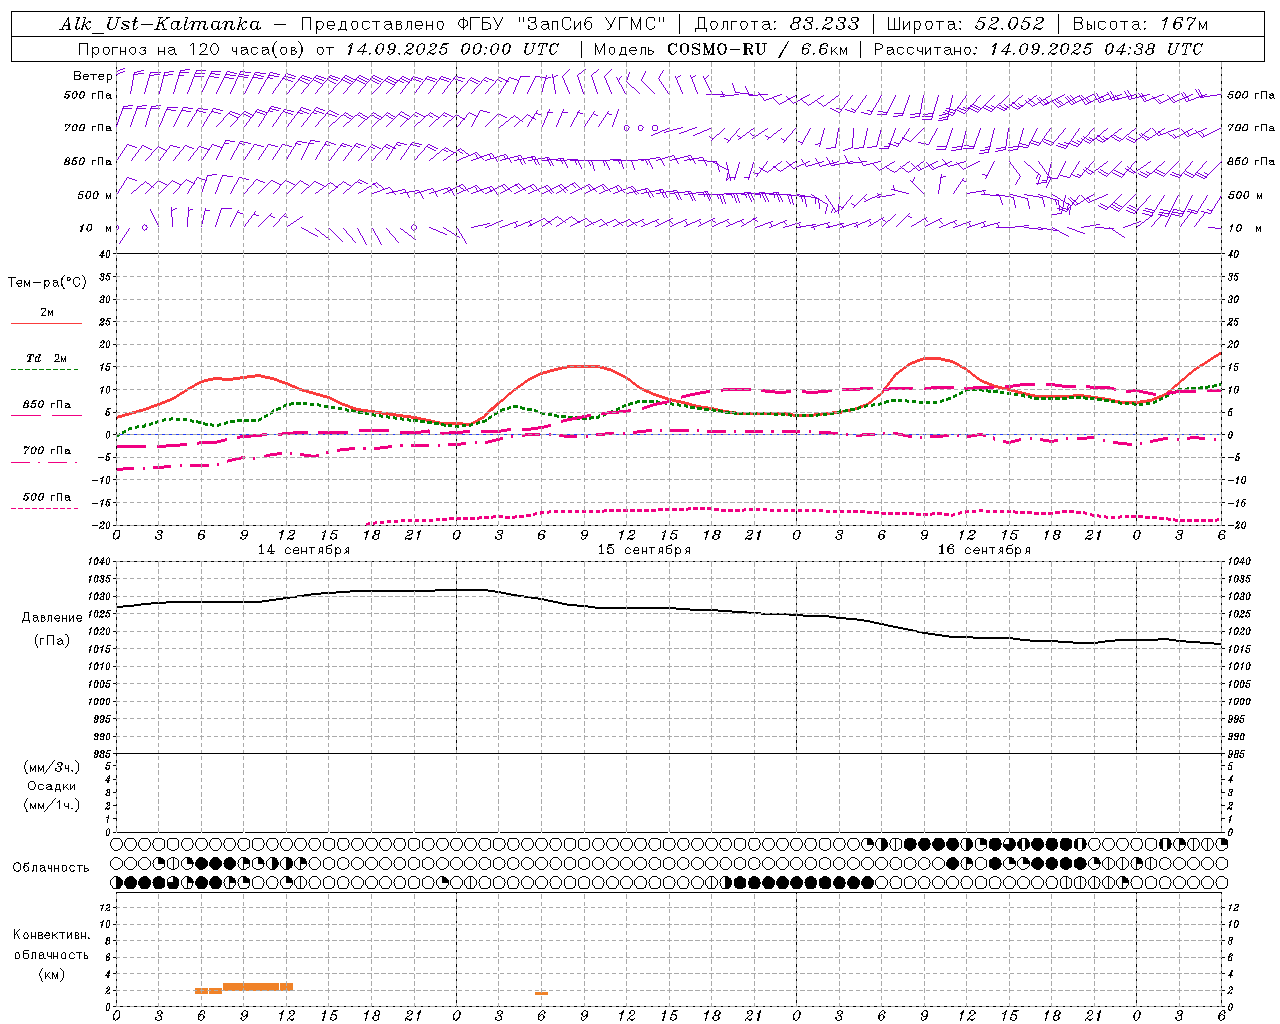
Task: Click the Тем-ра(°C) axis title
Action: [47, 283]
